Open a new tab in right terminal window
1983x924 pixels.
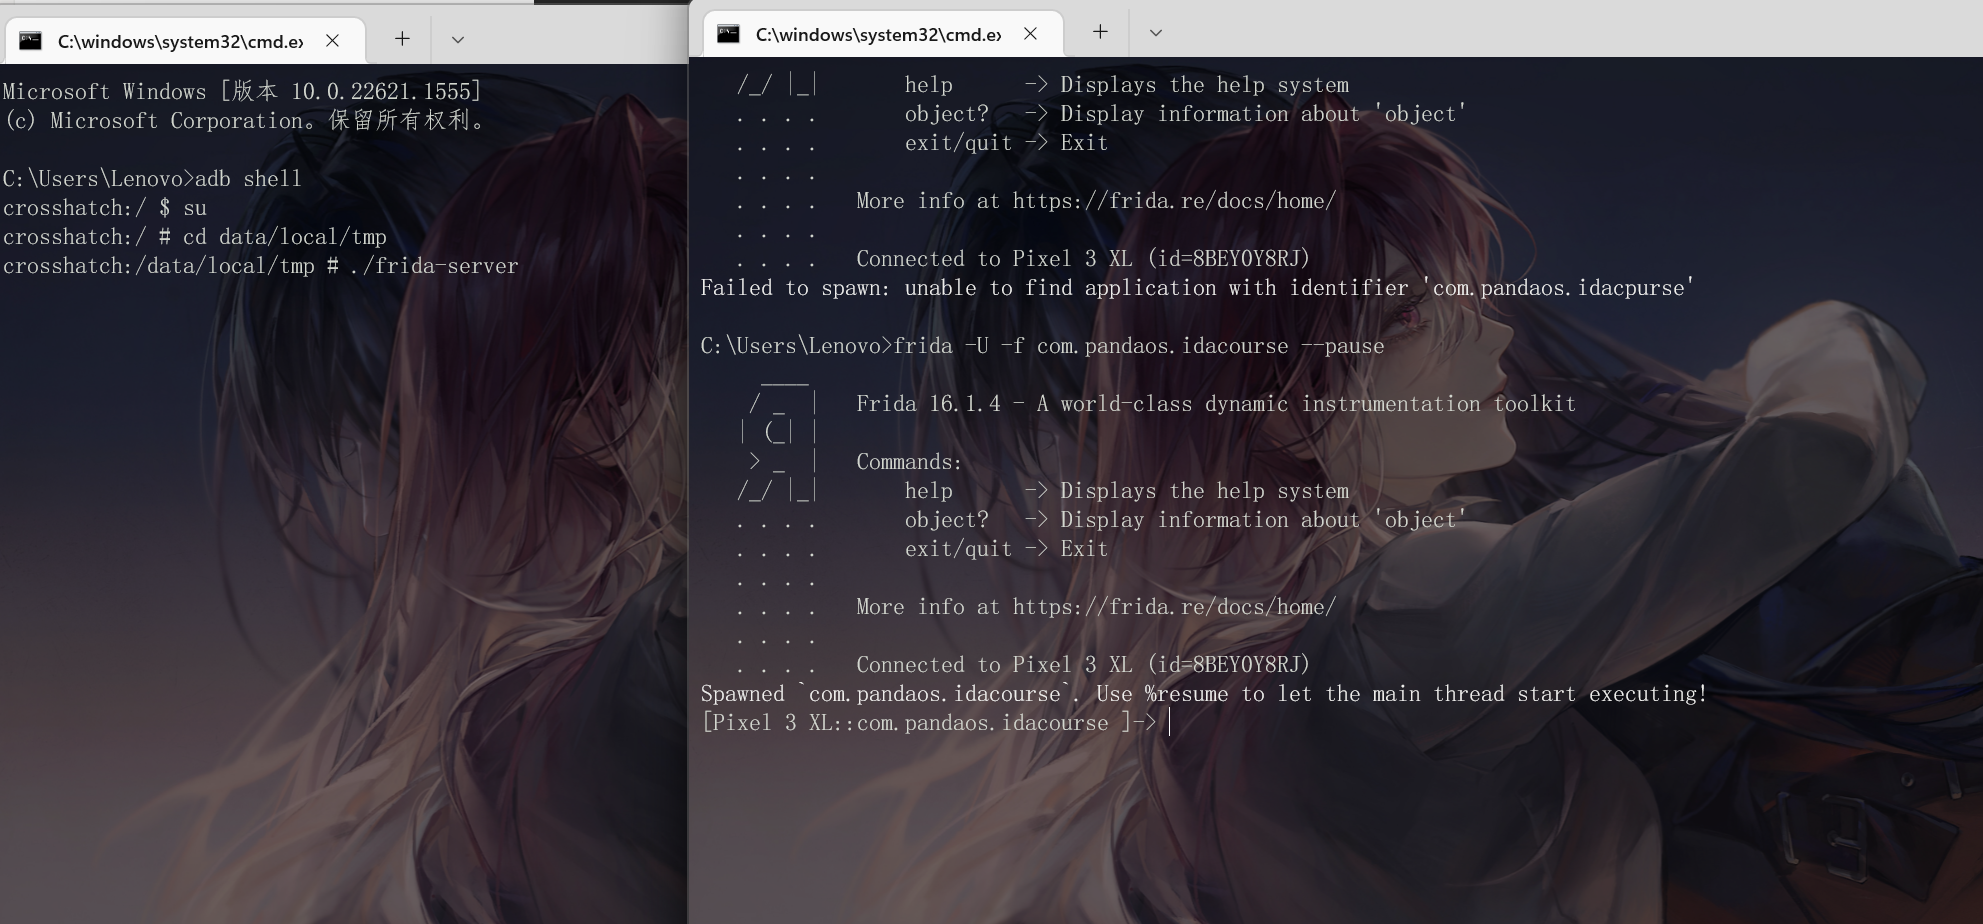[1100, 32]
